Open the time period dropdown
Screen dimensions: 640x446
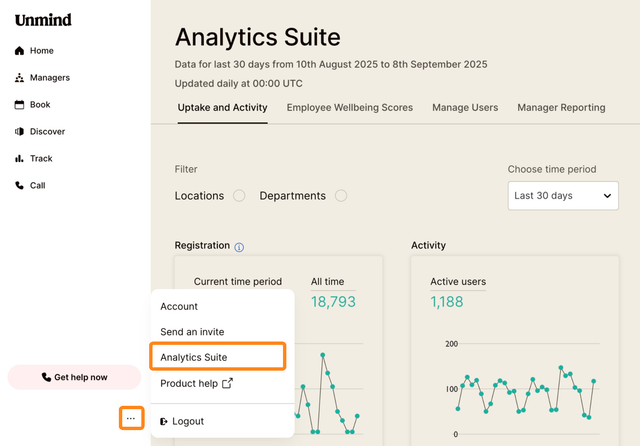click(562, 196)
